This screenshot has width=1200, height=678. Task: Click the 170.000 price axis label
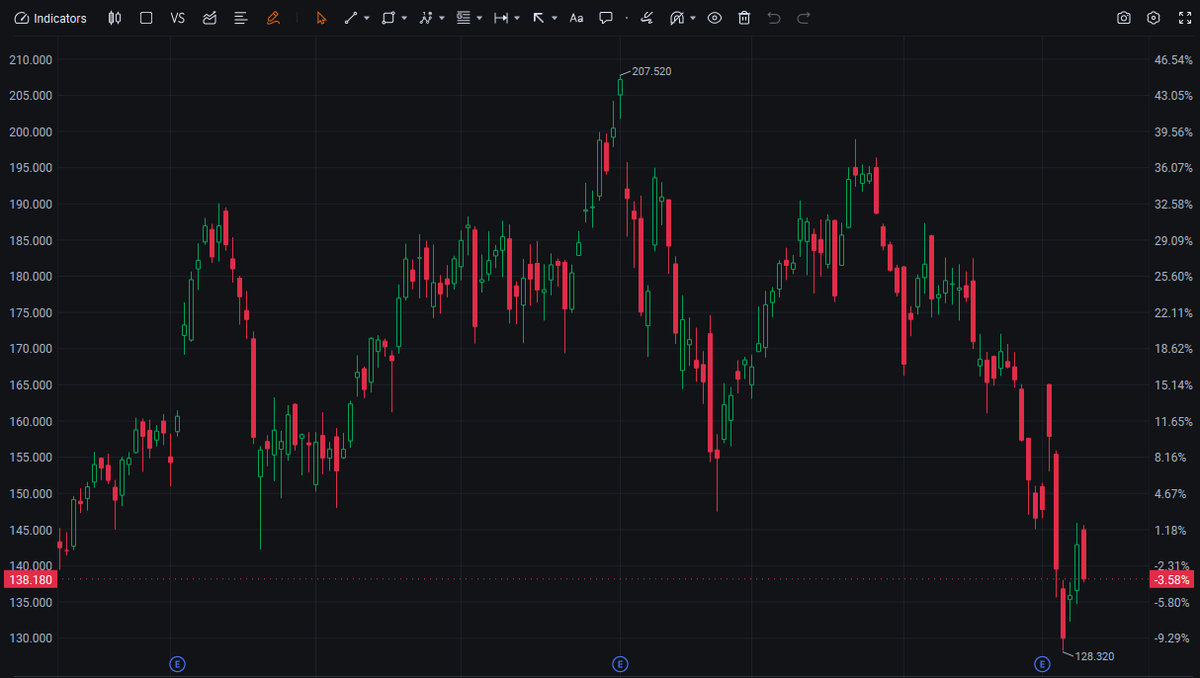click(x=30, y=349)
